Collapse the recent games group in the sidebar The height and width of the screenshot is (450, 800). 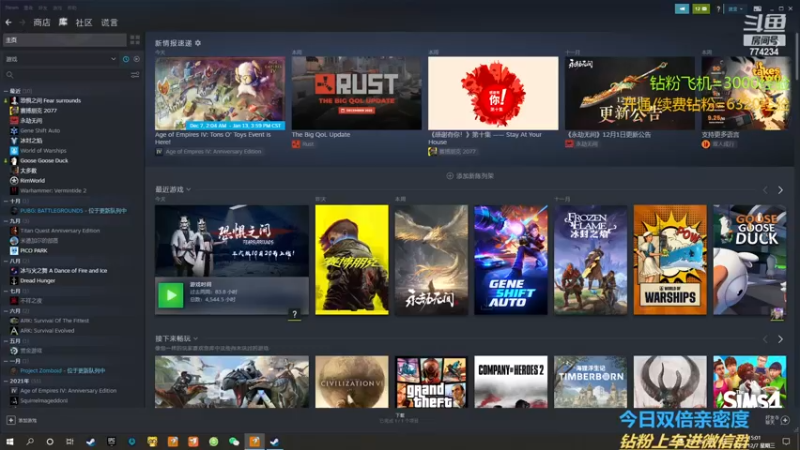pyautogui.click(x=6, y=91)
